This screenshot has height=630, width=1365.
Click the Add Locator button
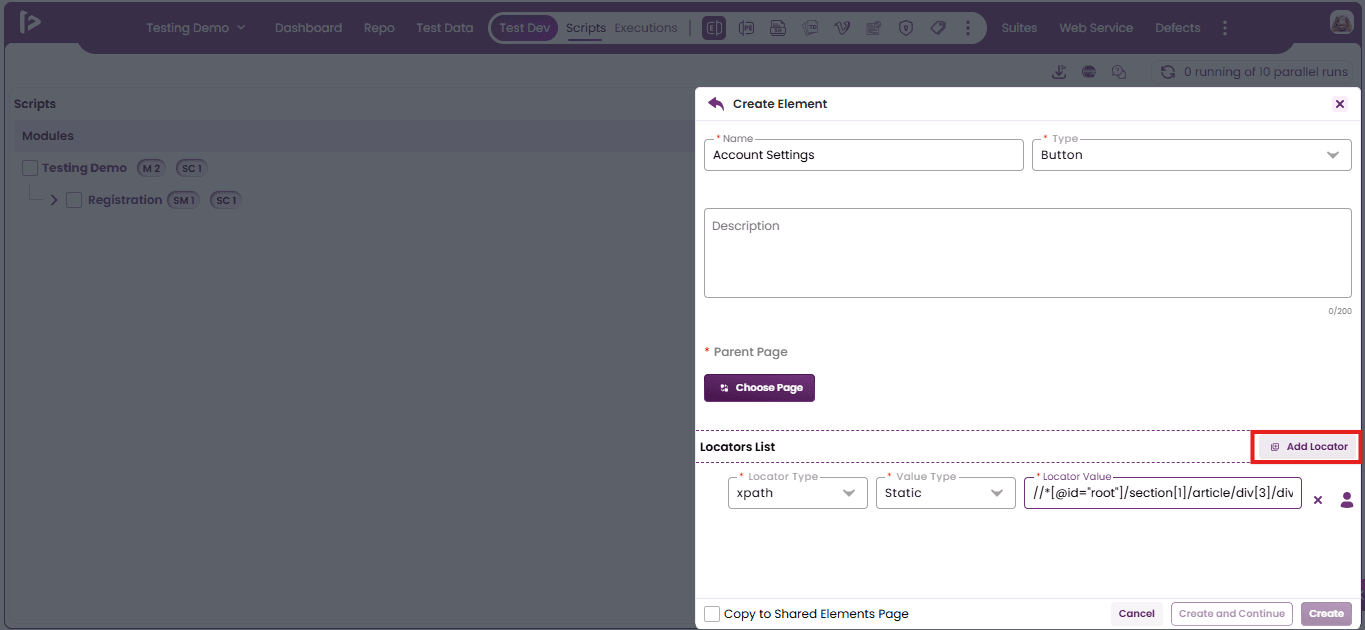point(1307,447)
